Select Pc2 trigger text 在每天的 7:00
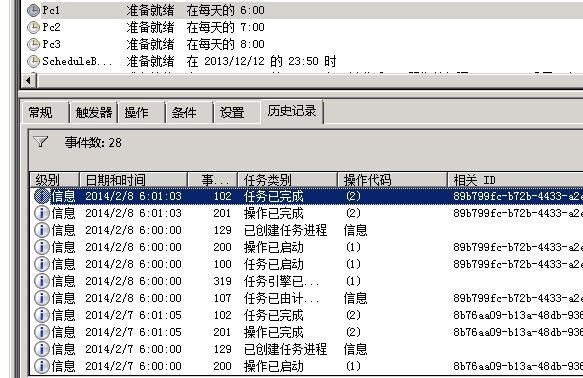 [225, 27]
